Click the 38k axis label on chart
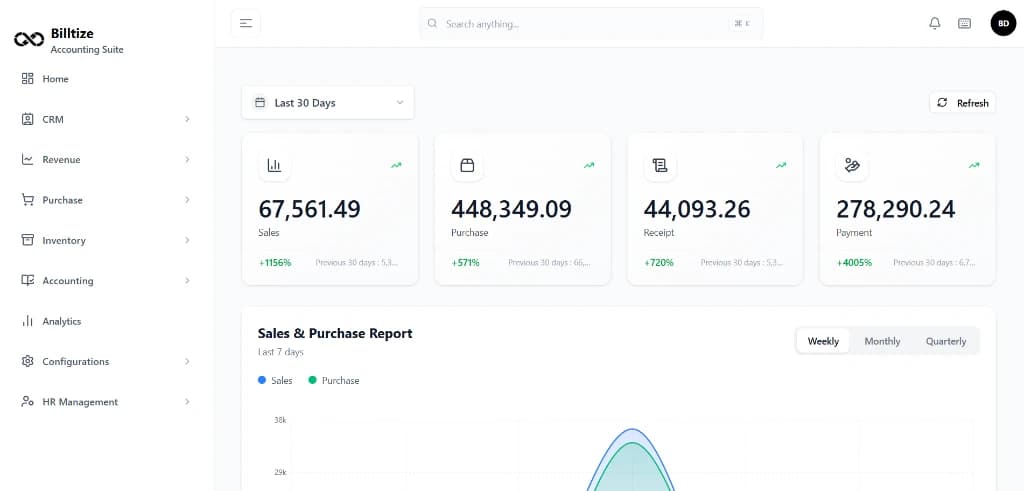The height and width of the screenshot is (491, 1024). point(280,420)
